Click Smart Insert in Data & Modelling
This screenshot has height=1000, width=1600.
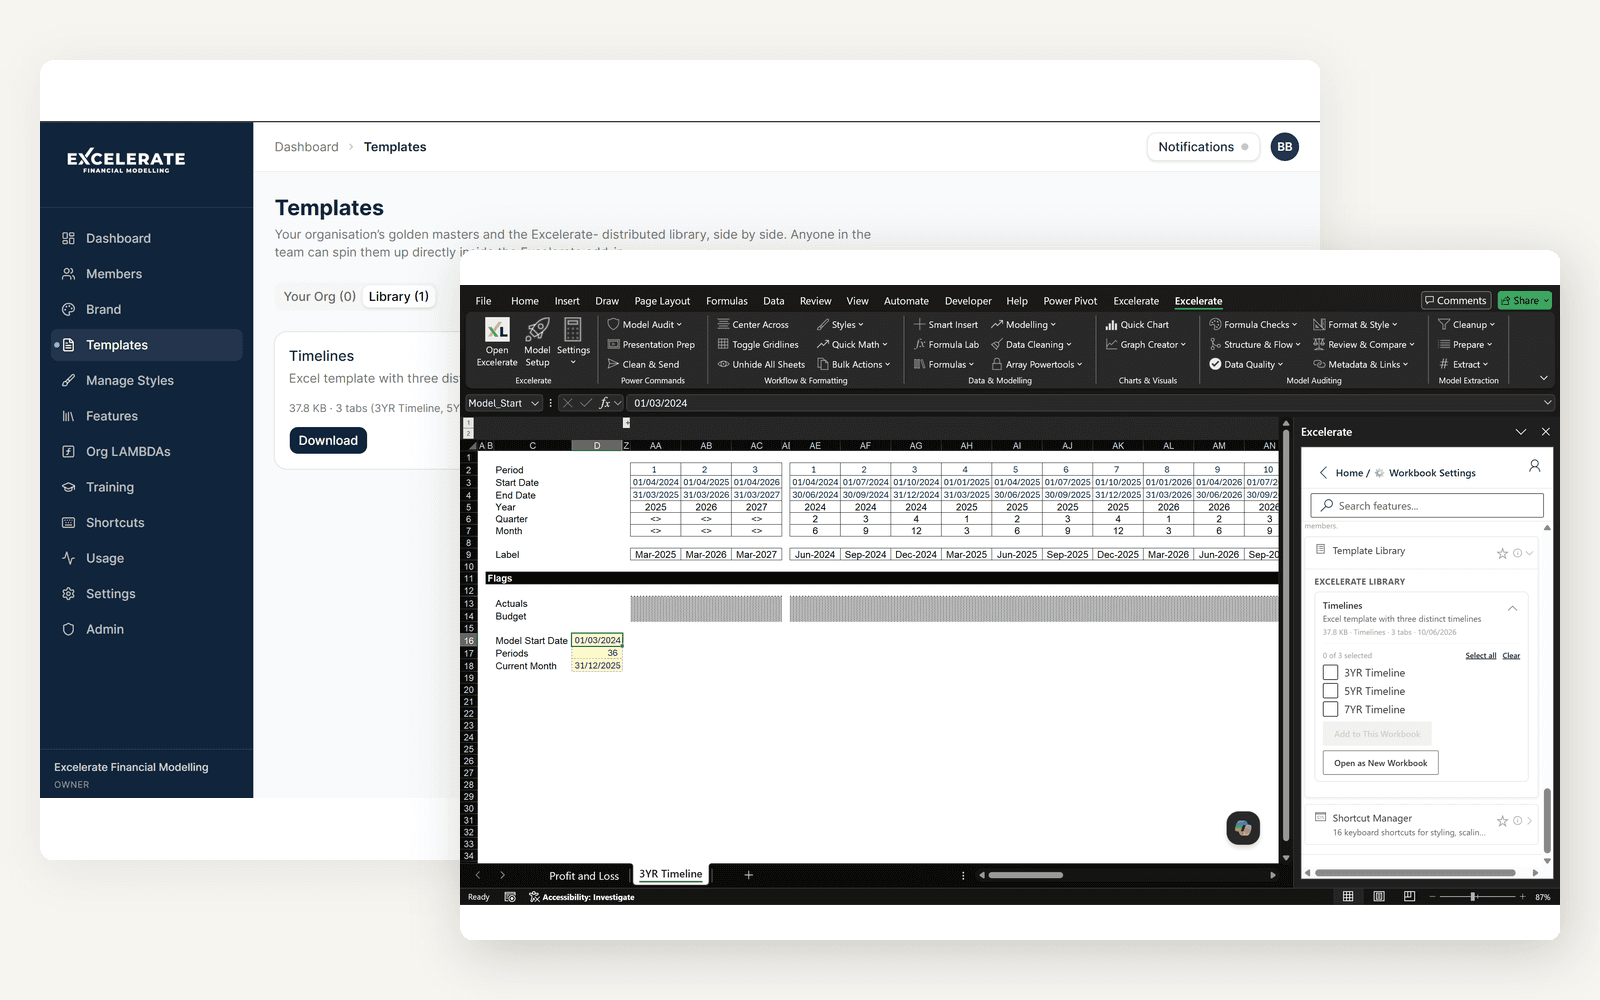click(945, 325)
